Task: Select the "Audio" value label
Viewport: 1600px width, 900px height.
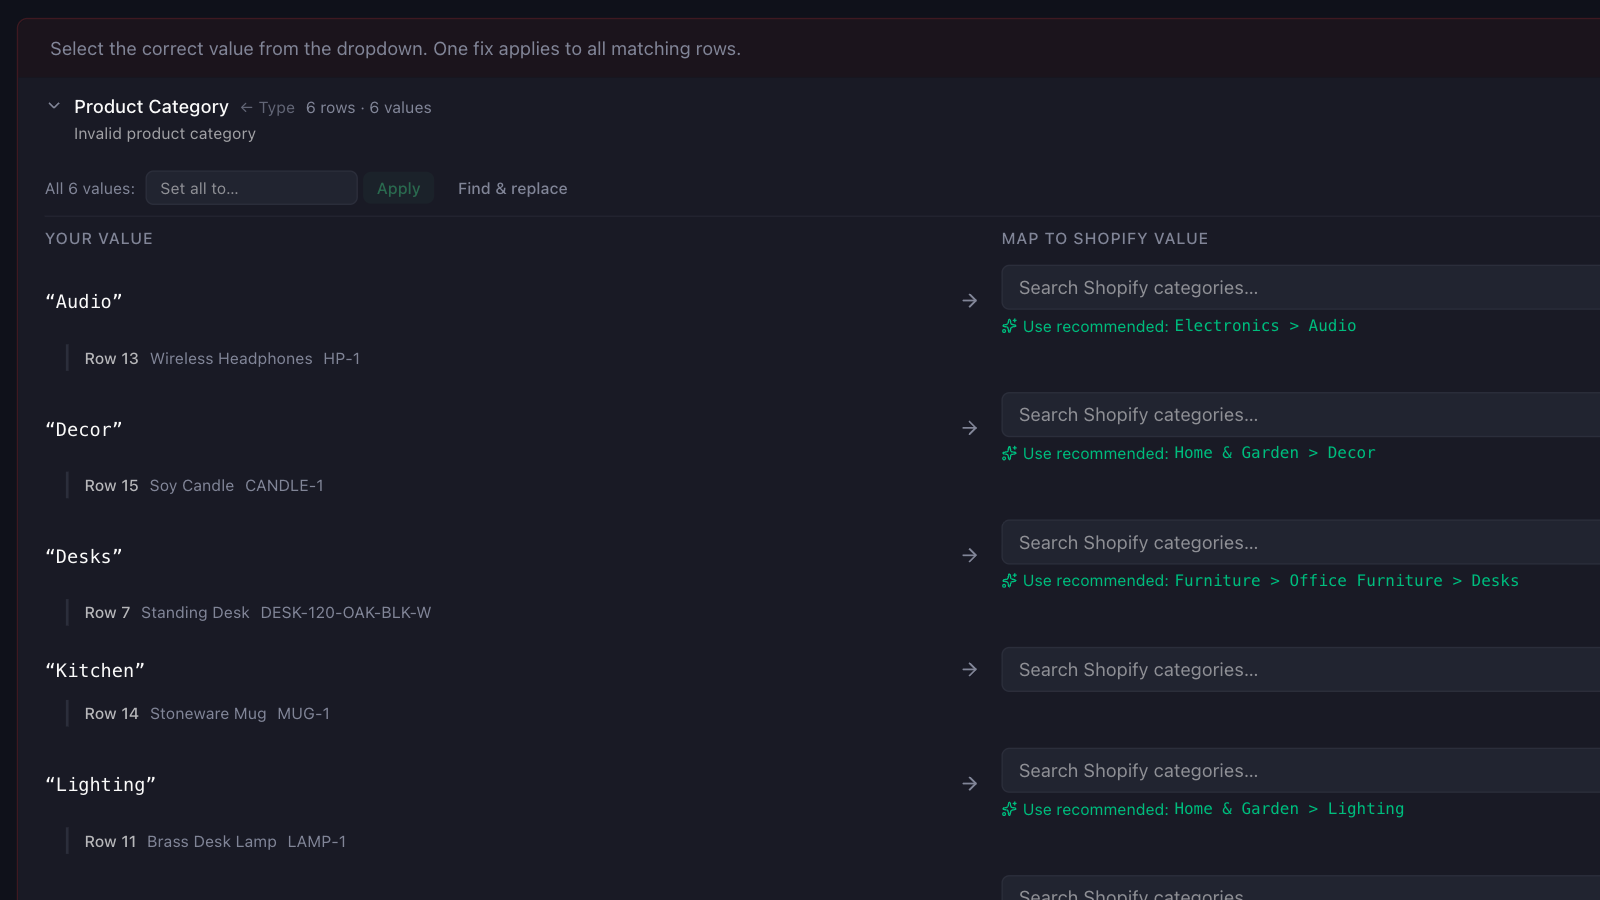Action: point(84,302)
